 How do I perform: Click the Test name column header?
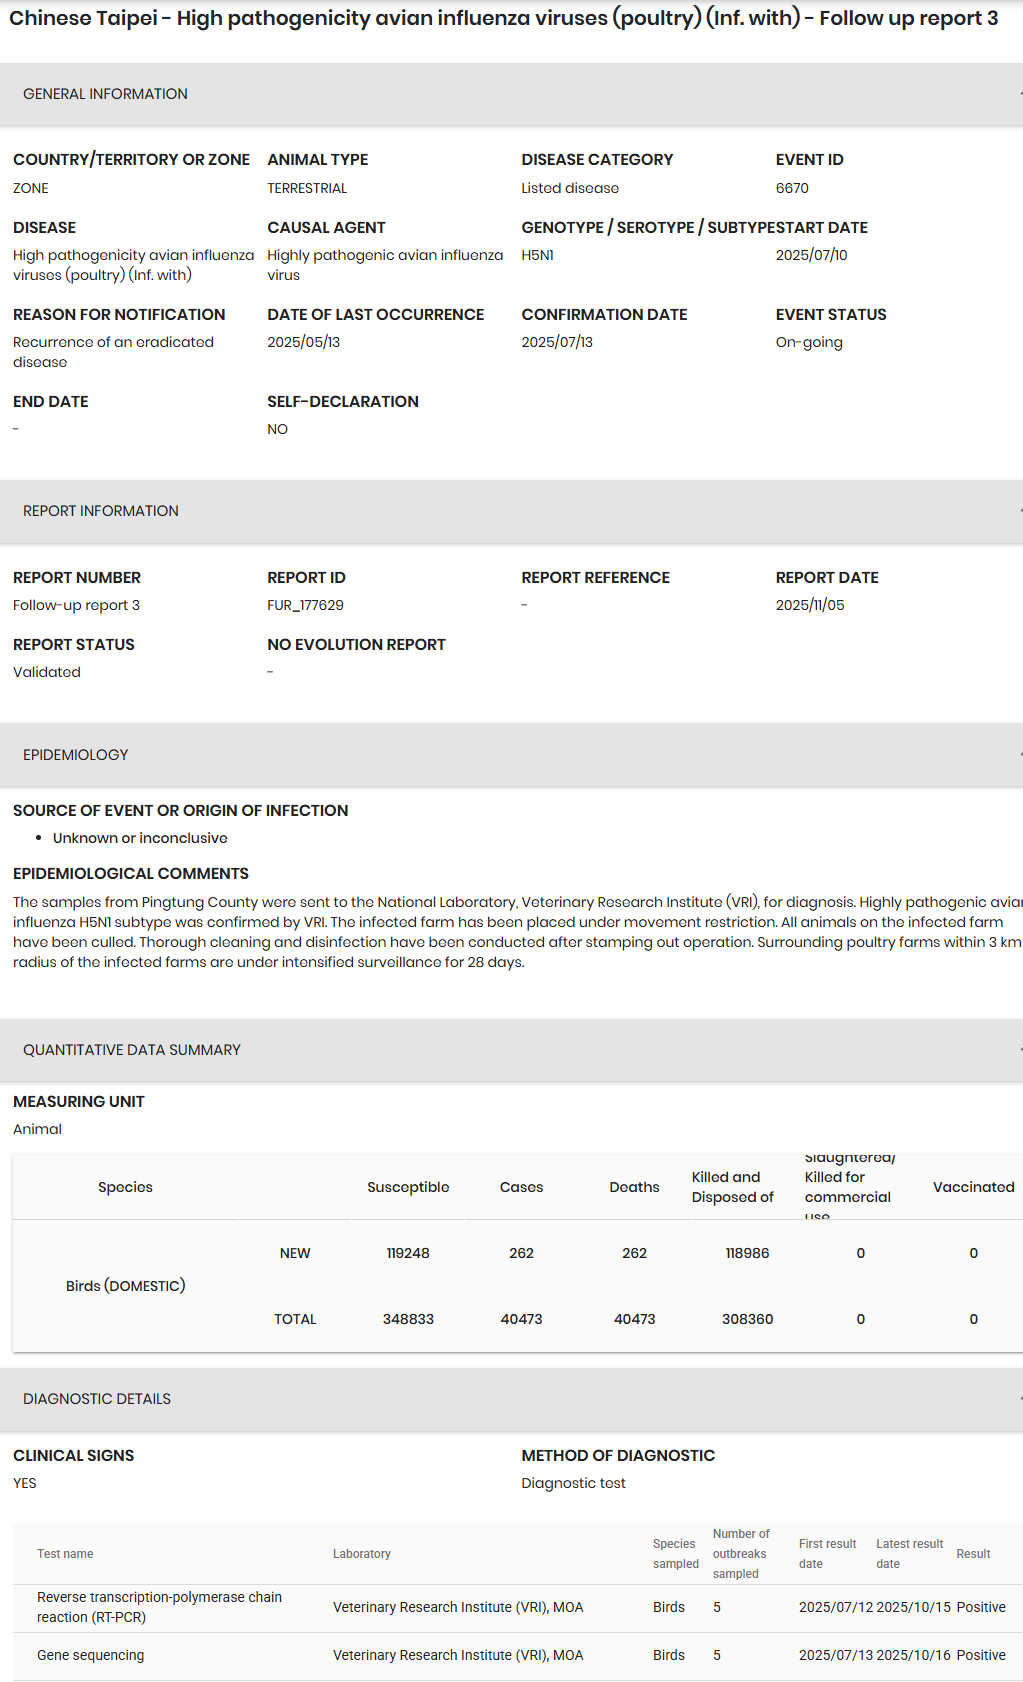coord(65,1554)
